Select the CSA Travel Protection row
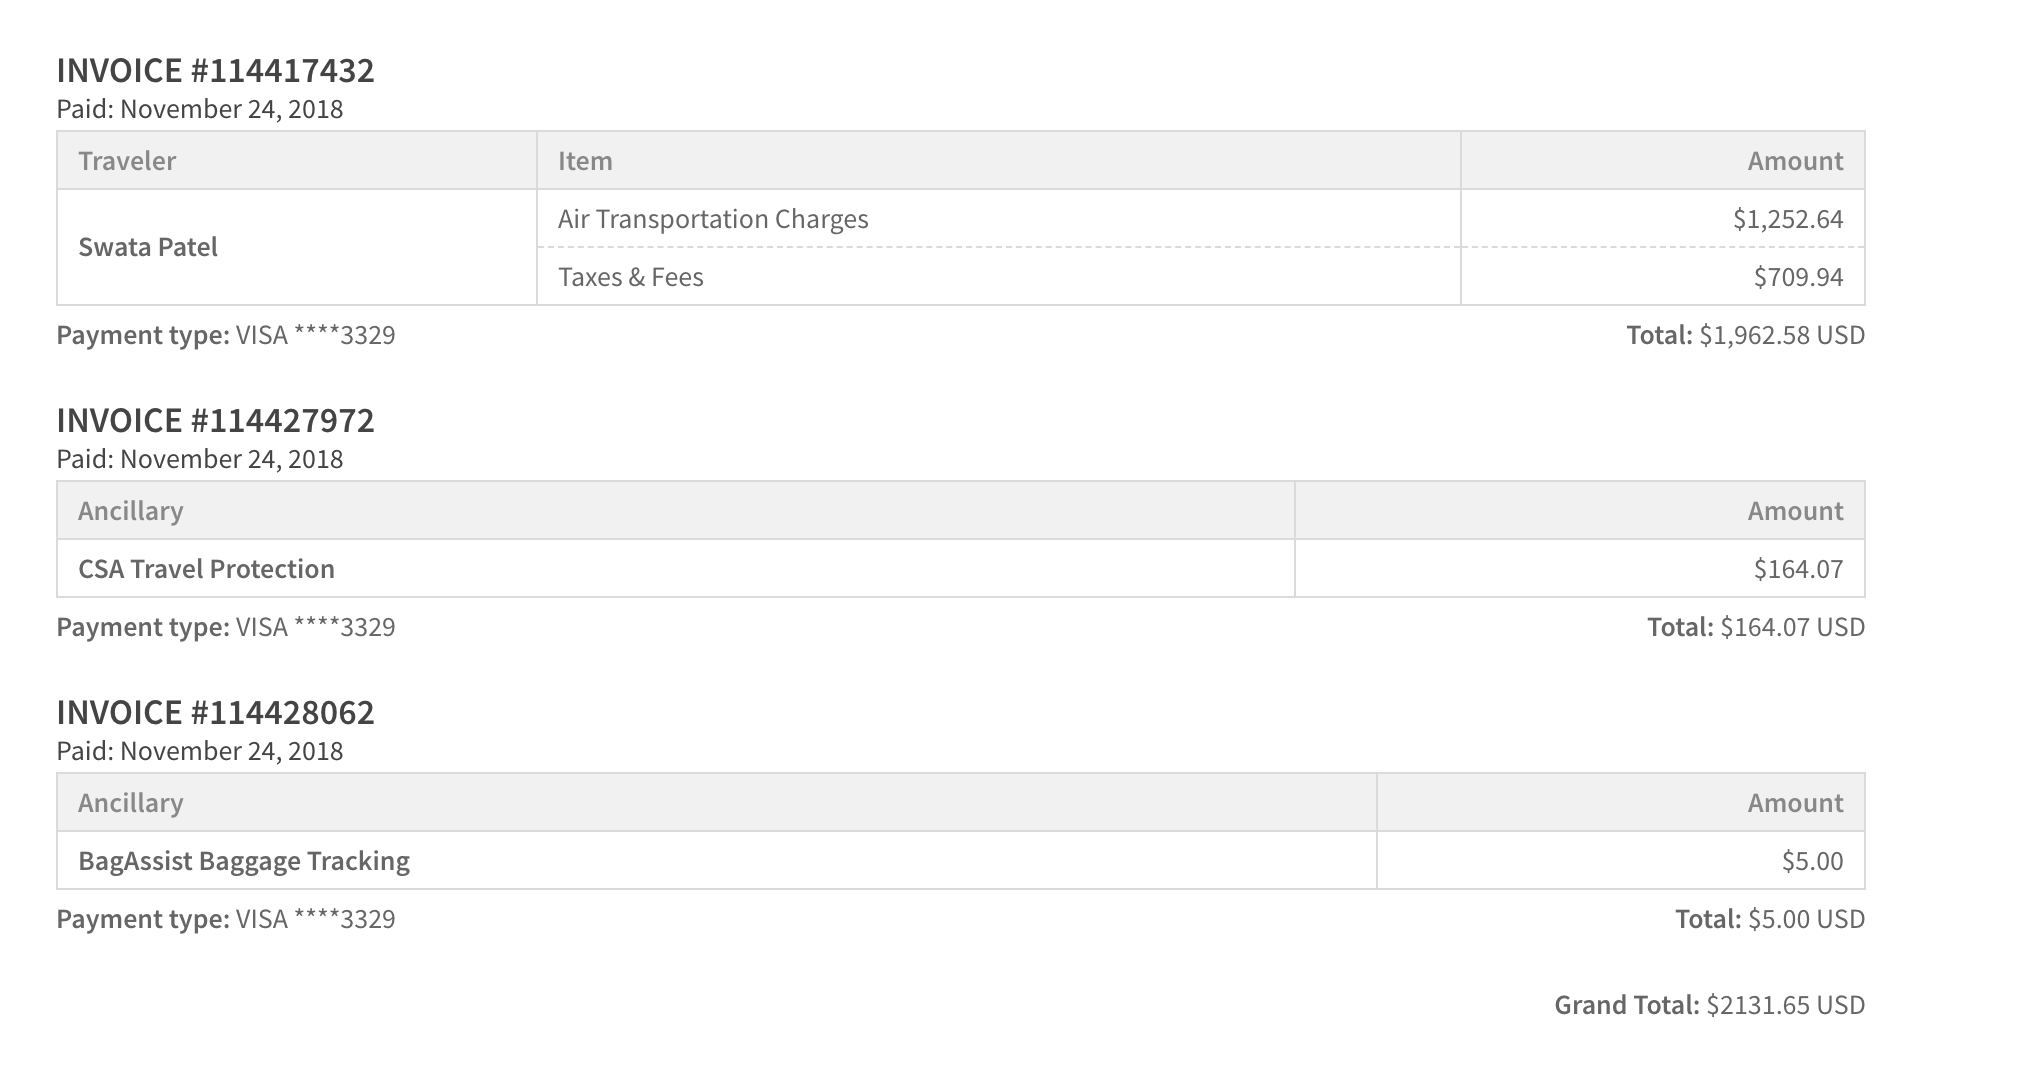Viewport: 2022px width, 1088px height. point(961,569)
